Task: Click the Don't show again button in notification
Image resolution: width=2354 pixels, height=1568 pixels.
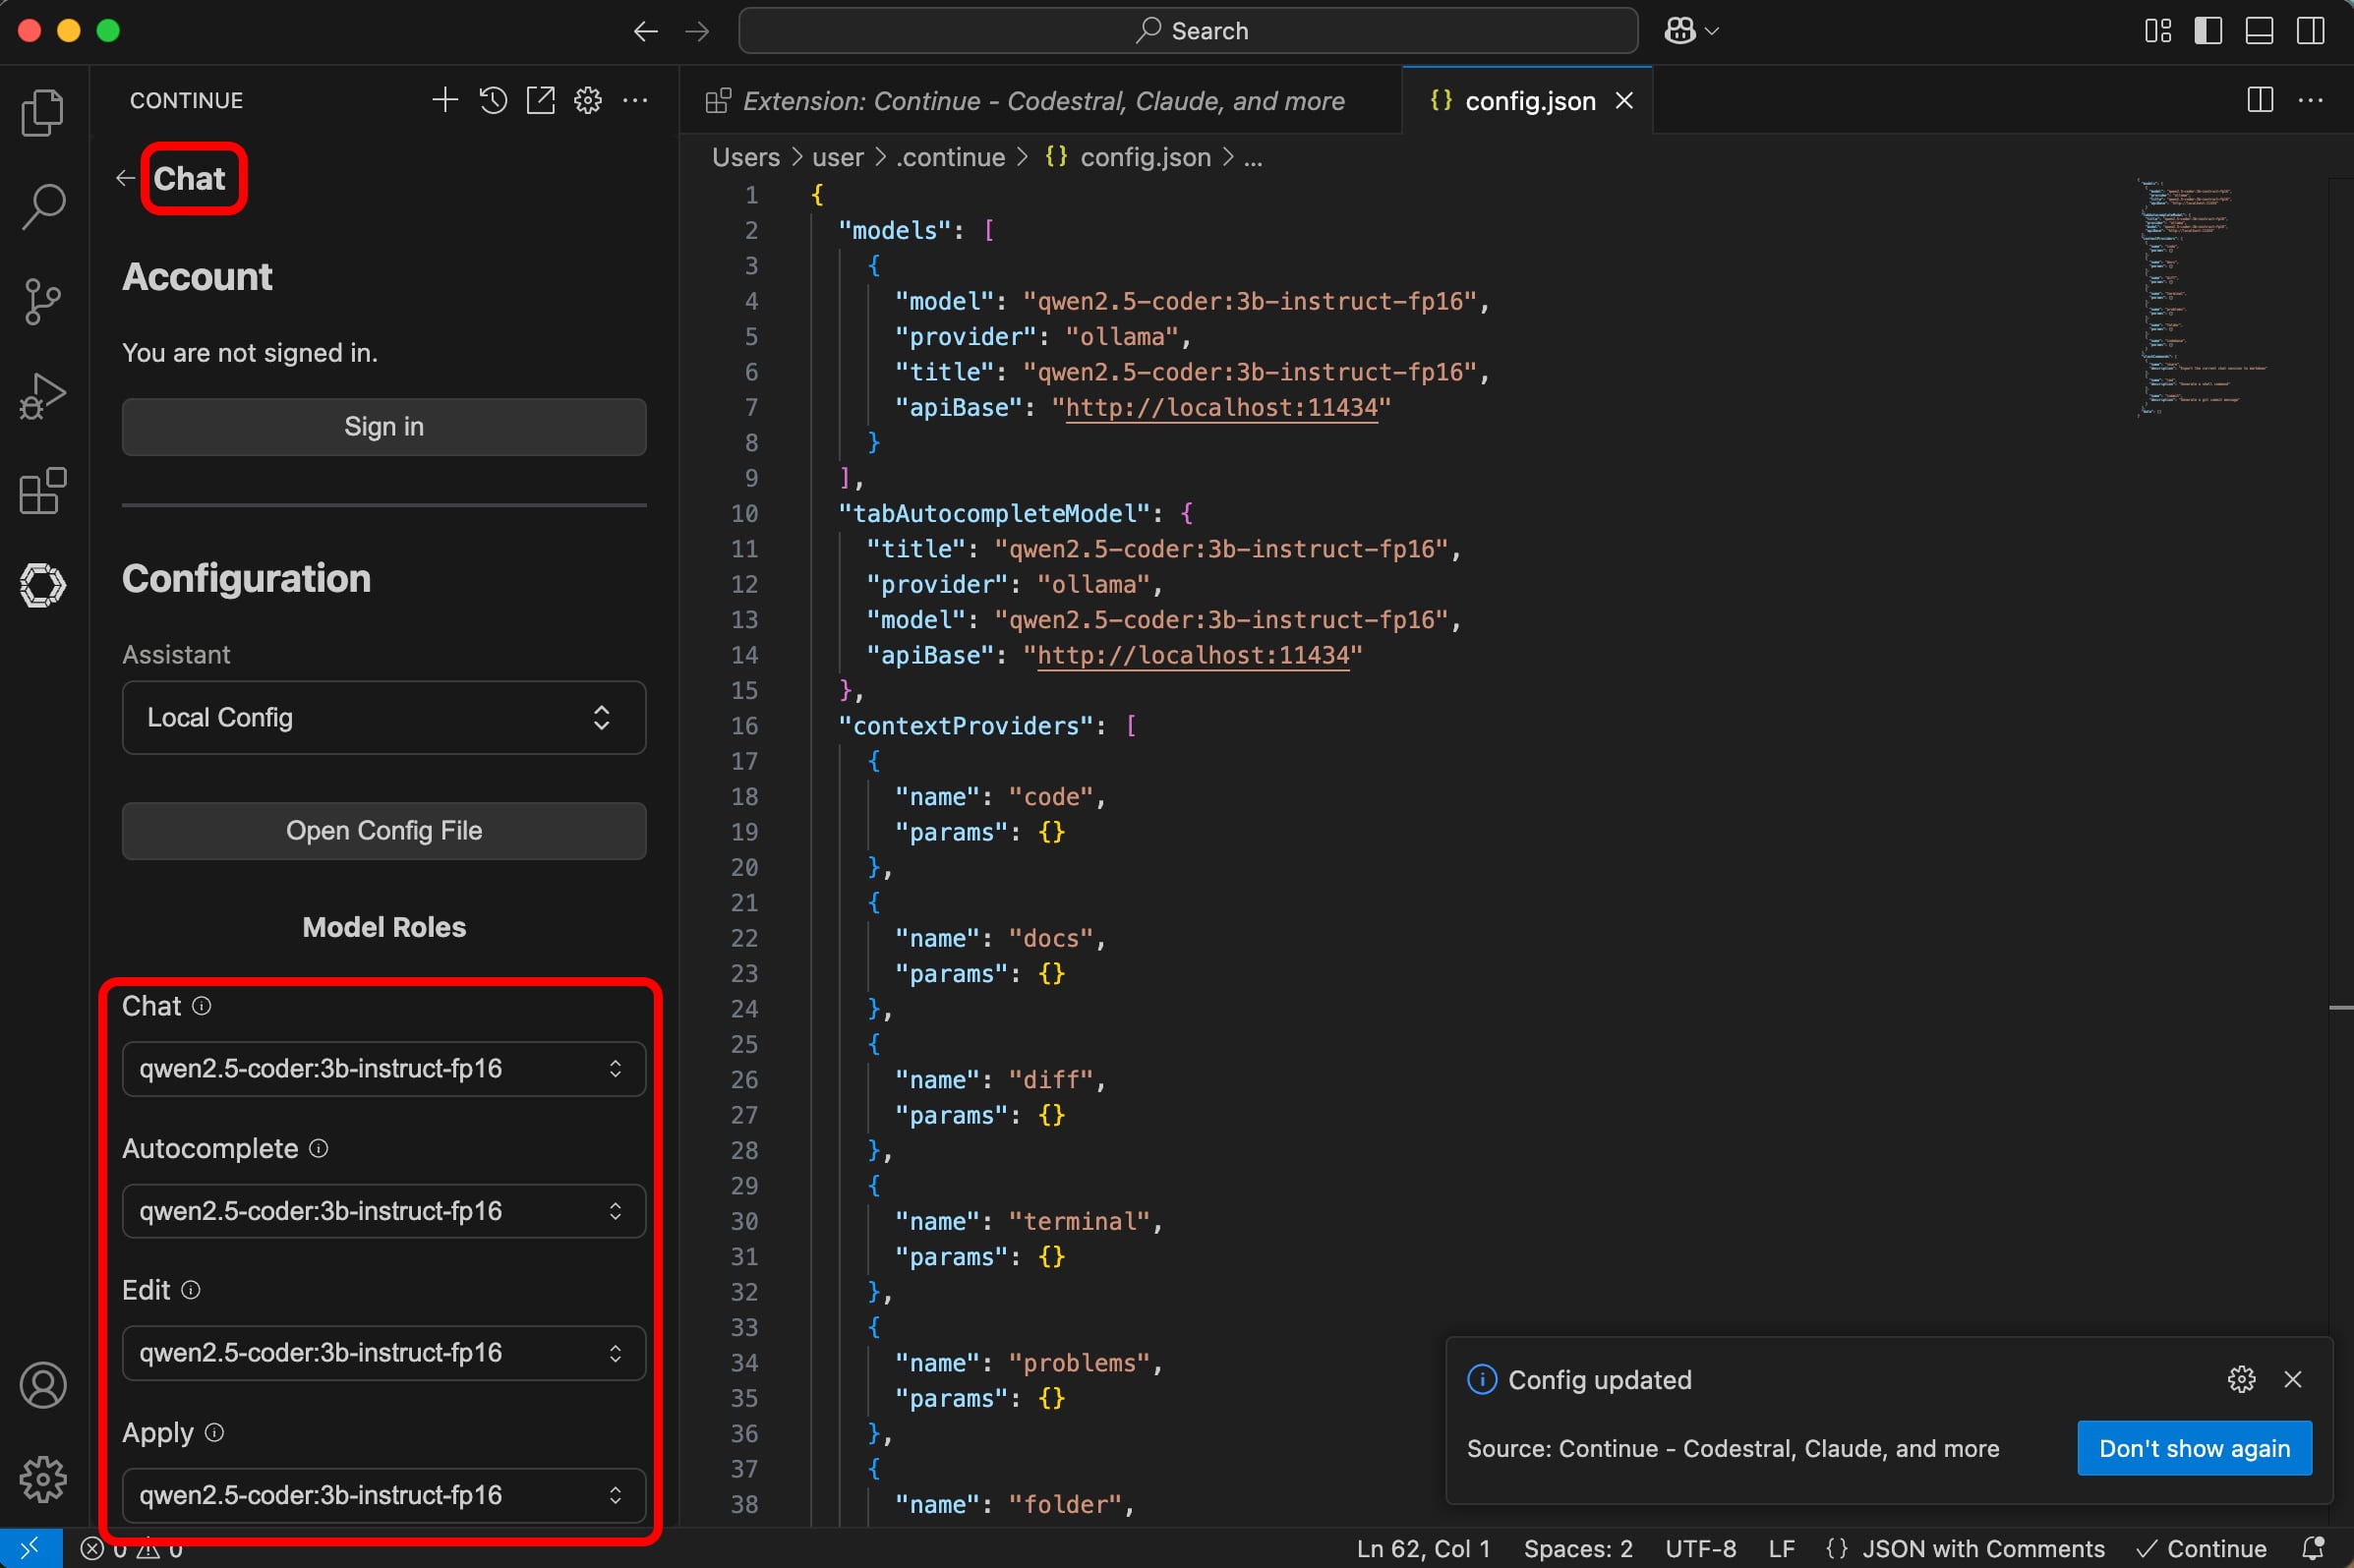Action: coord(2193,1447)
